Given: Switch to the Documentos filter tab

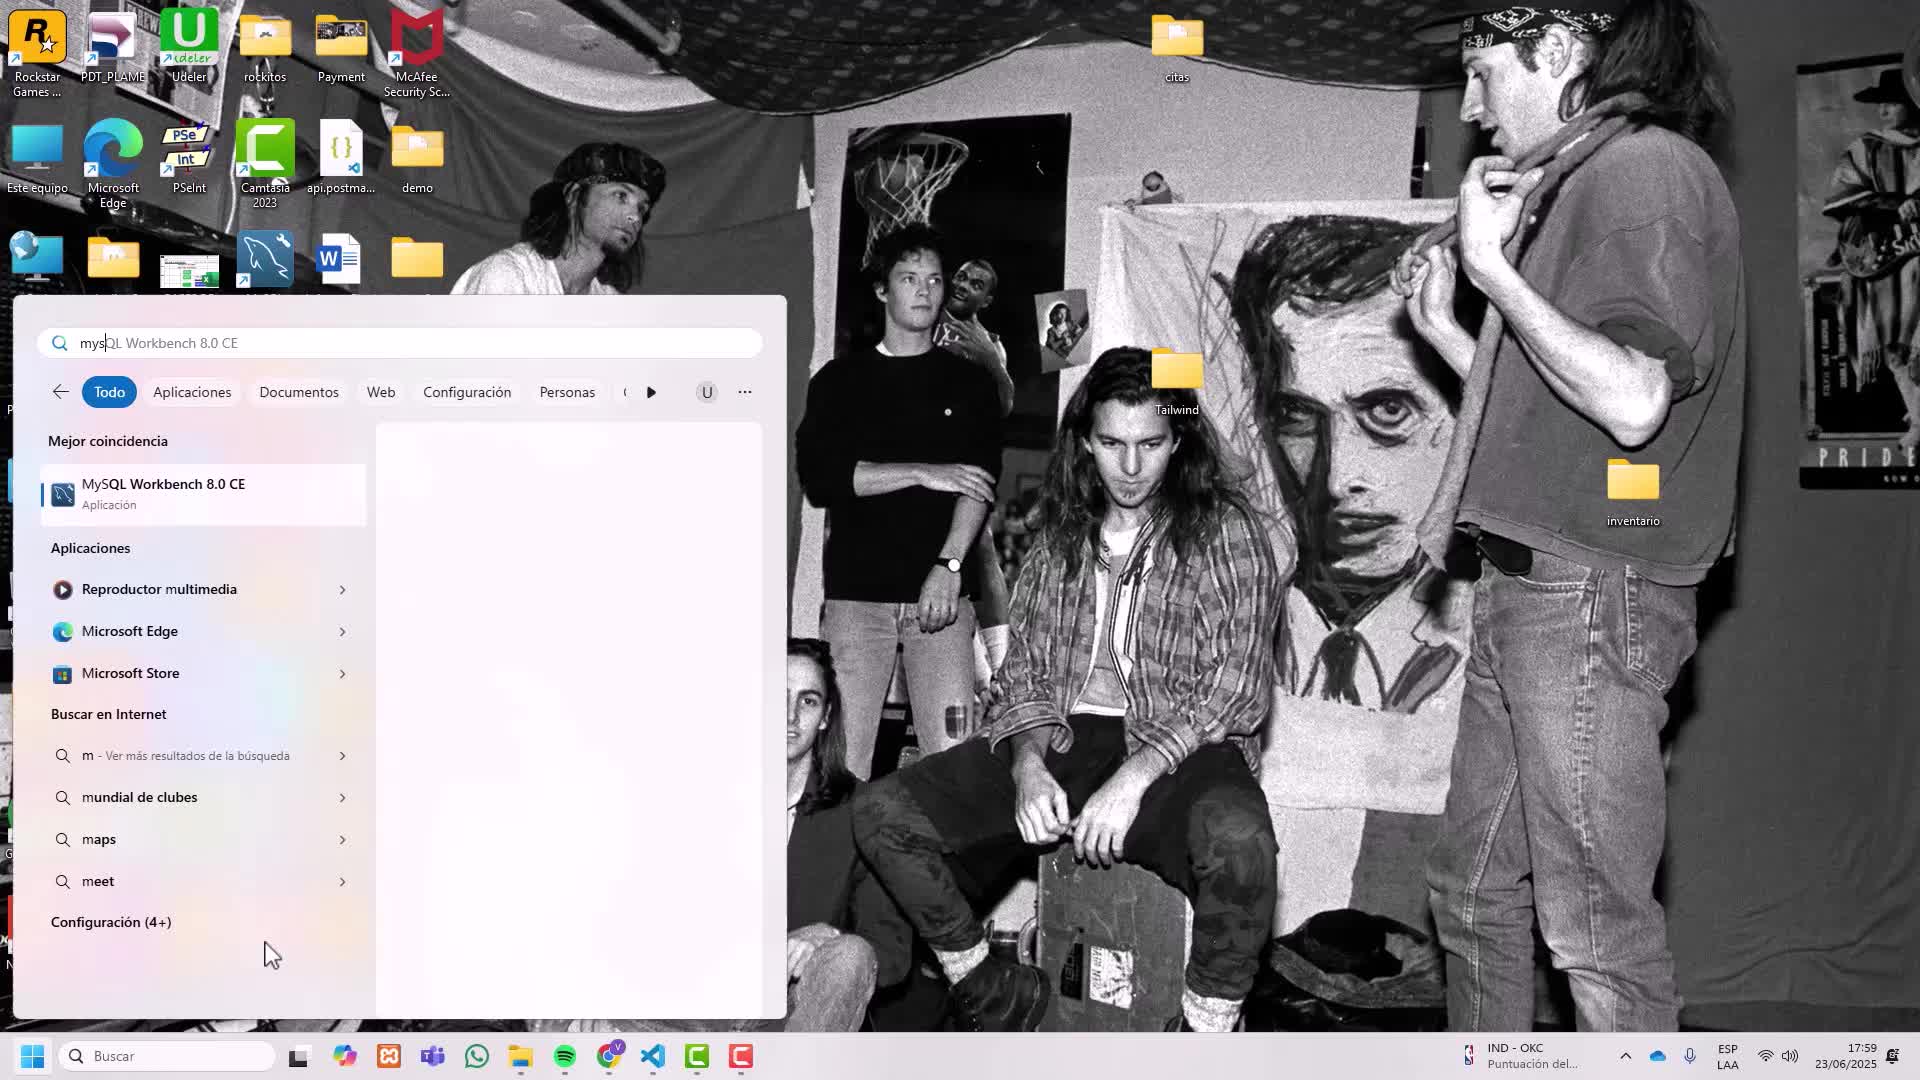Looking at the screenshot, I should 299,392.
